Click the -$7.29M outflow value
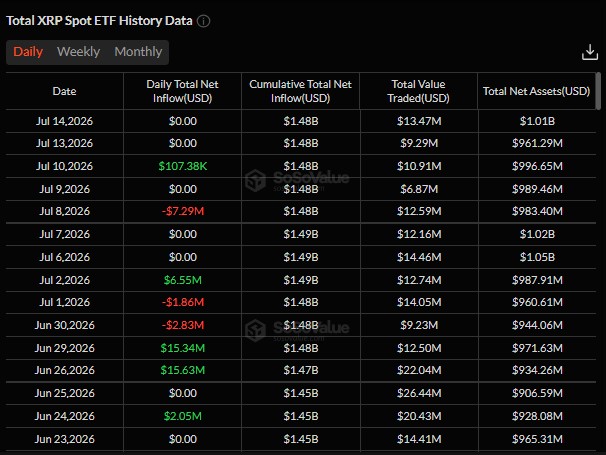The image size is (606, 455). tap(182, 211)
